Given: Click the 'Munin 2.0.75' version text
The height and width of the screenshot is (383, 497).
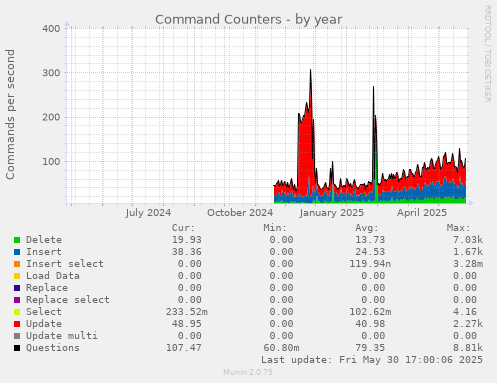Looking at the screenshot, I should [x=248, y=372].
